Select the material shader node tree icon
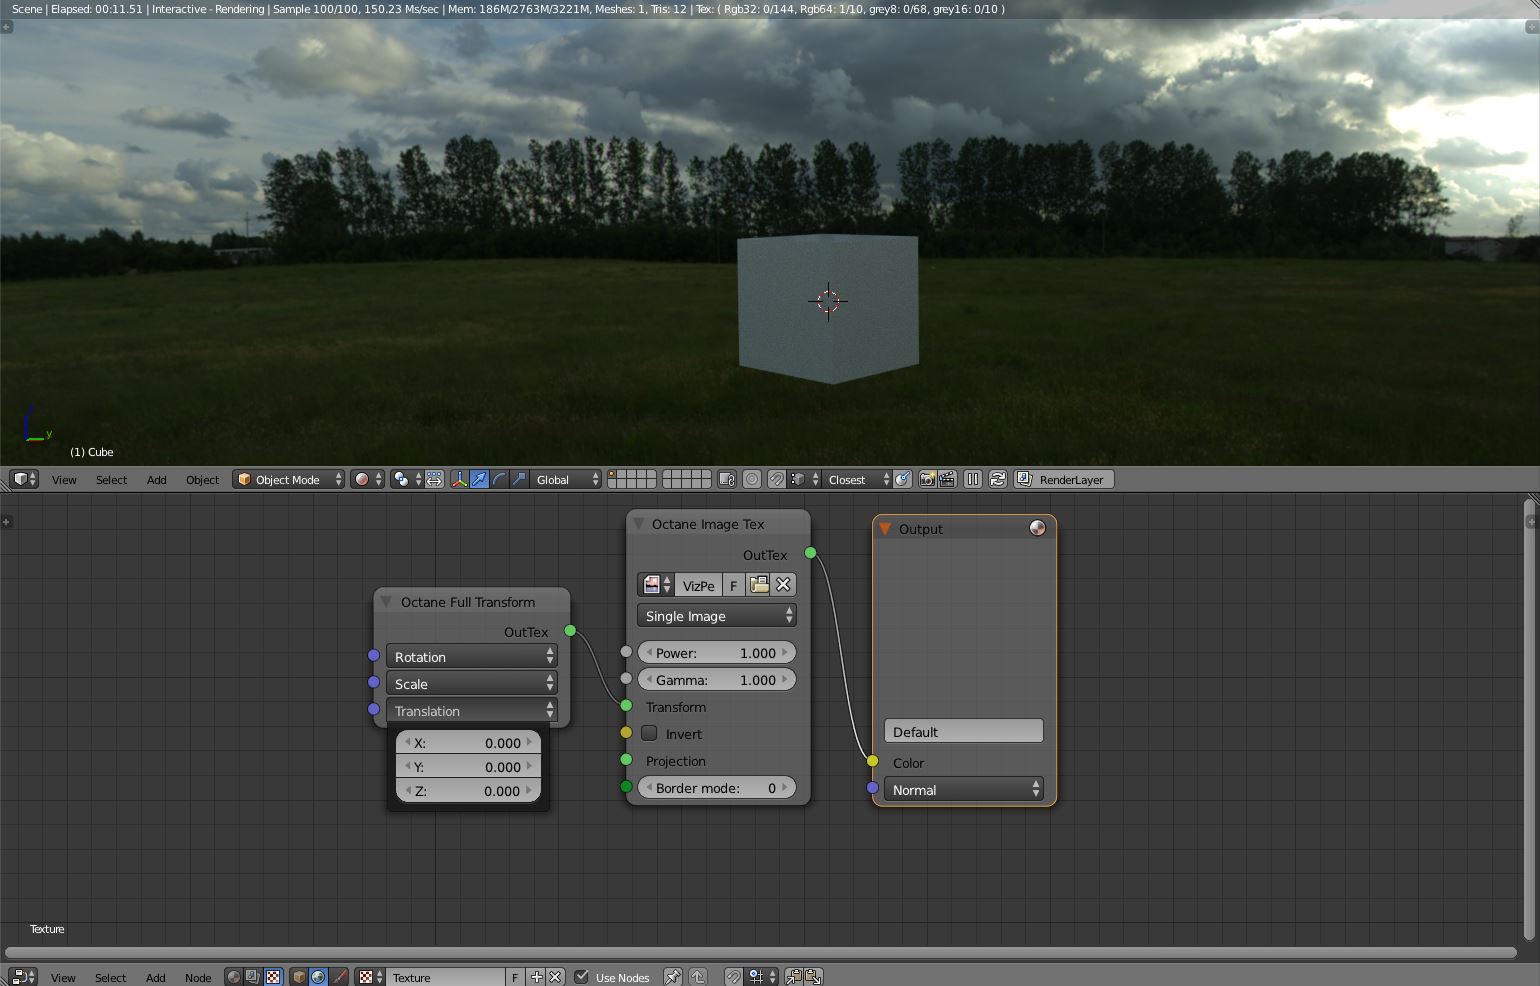1540x986 pixels. point(233,977)
